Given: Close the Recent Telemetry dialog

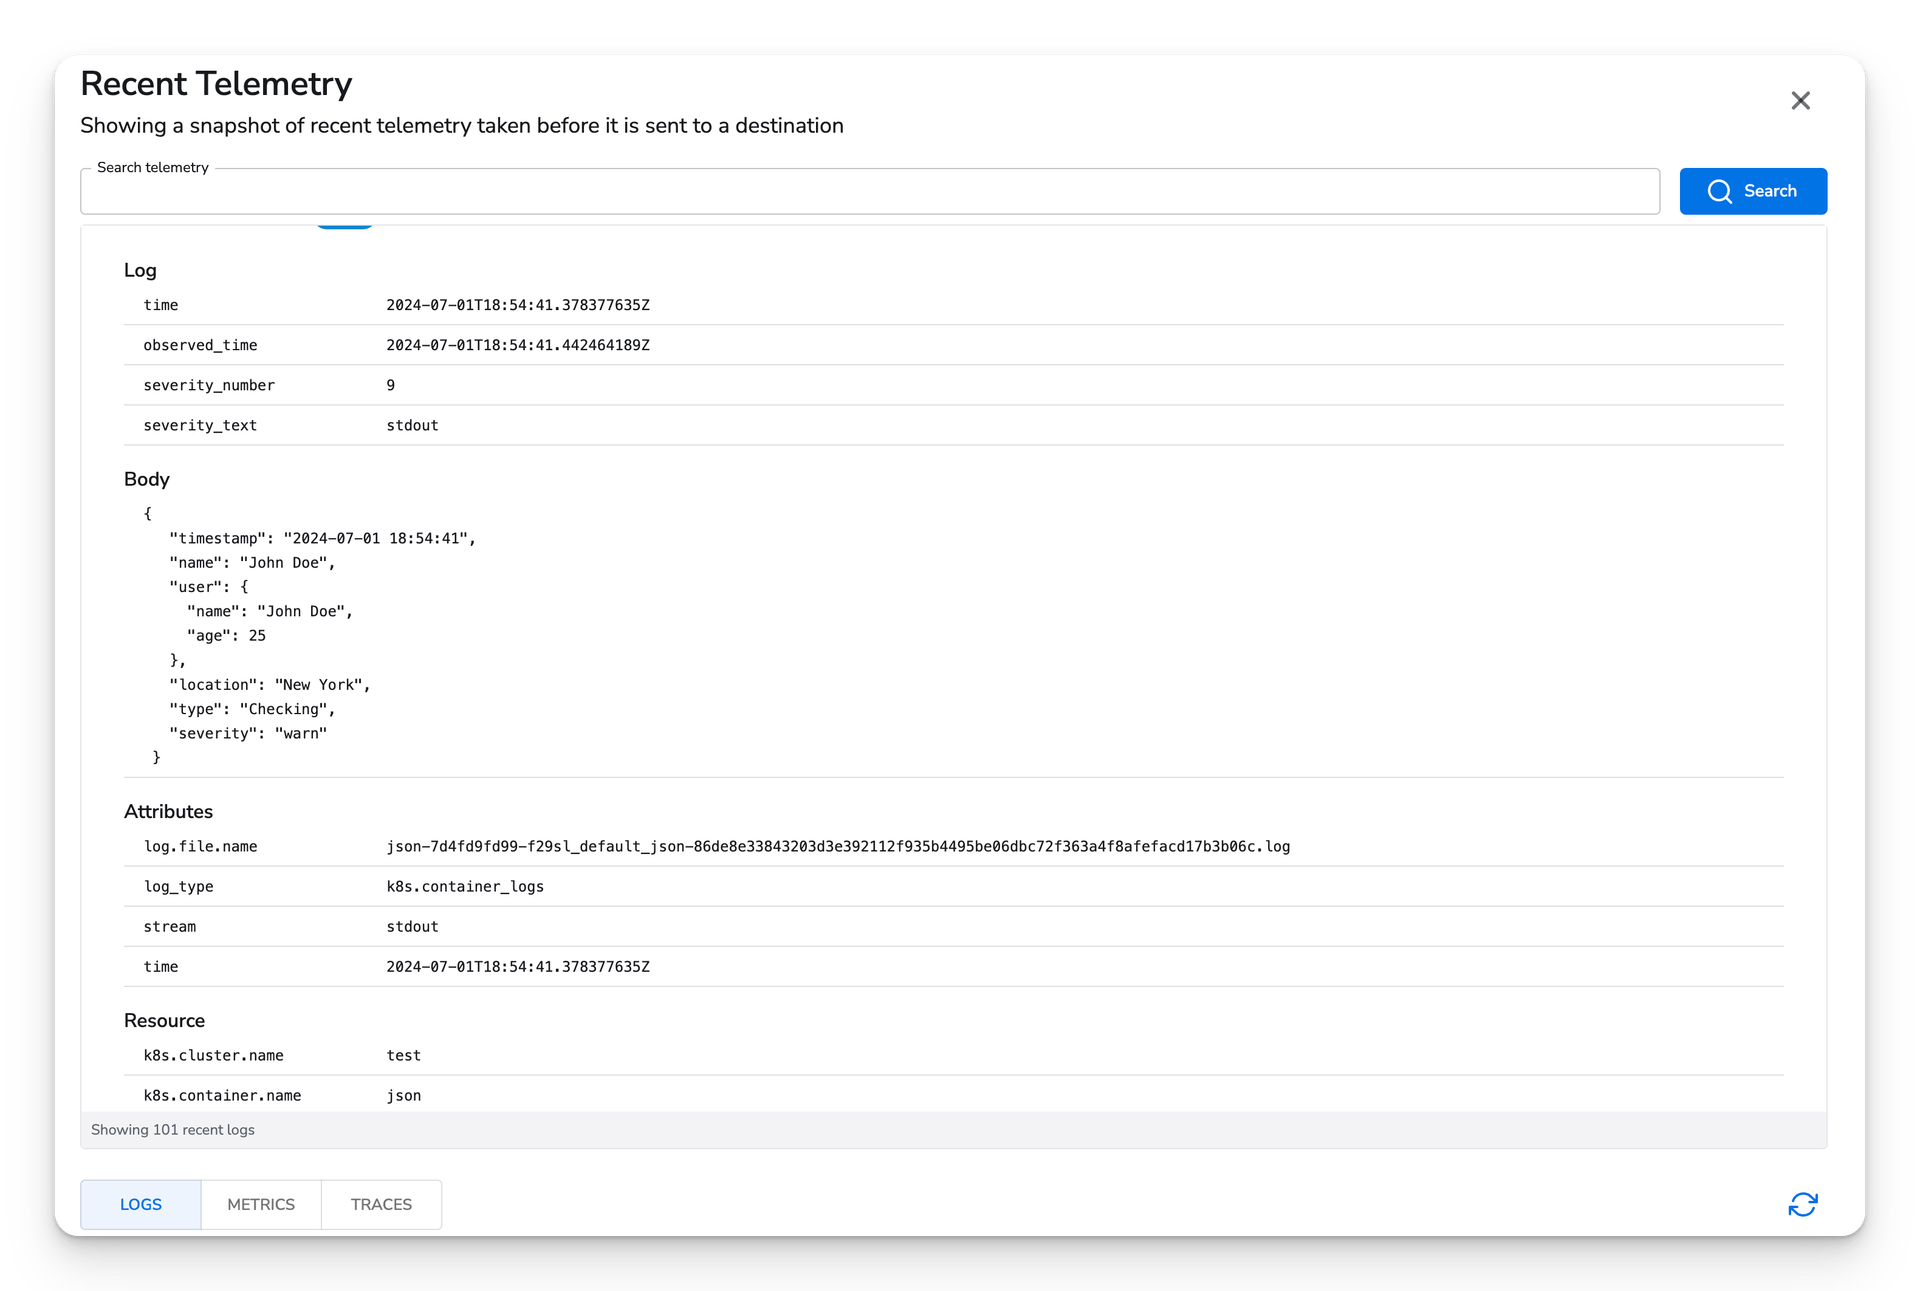Looking at the screenshot, I should pos(1800,101).
